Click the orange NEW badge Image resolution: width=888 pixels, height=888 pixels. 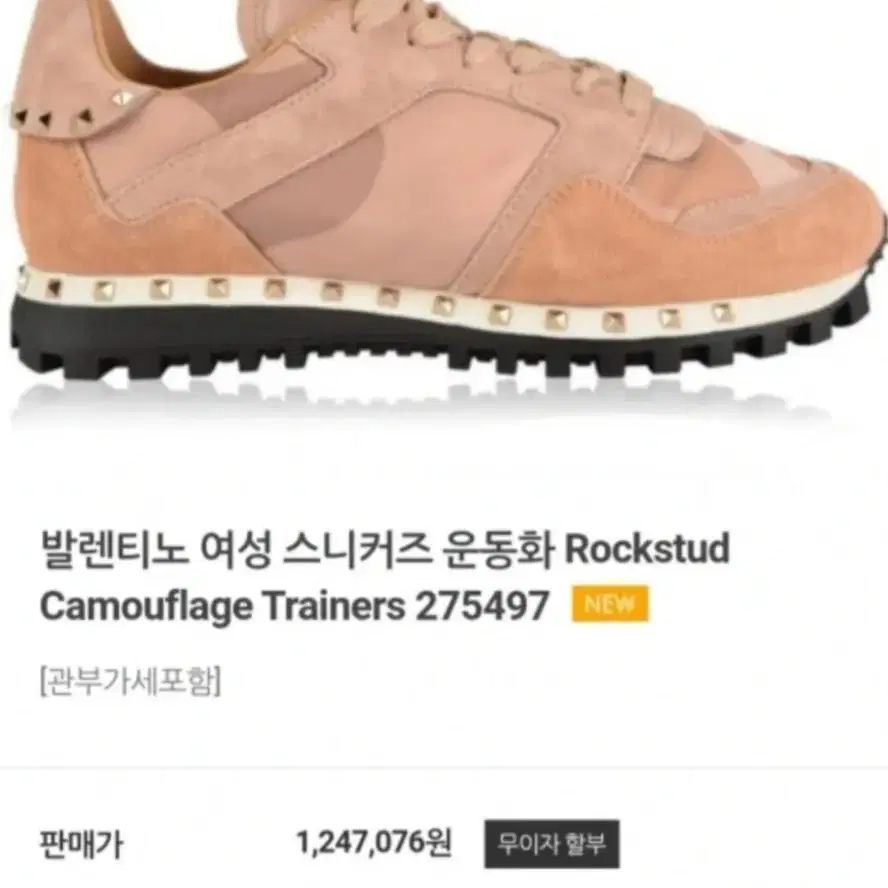(x=610, y=604)
